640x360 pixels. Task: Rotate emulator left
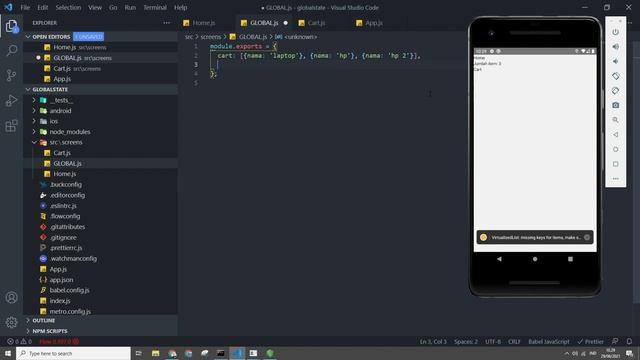pos(616,76)
